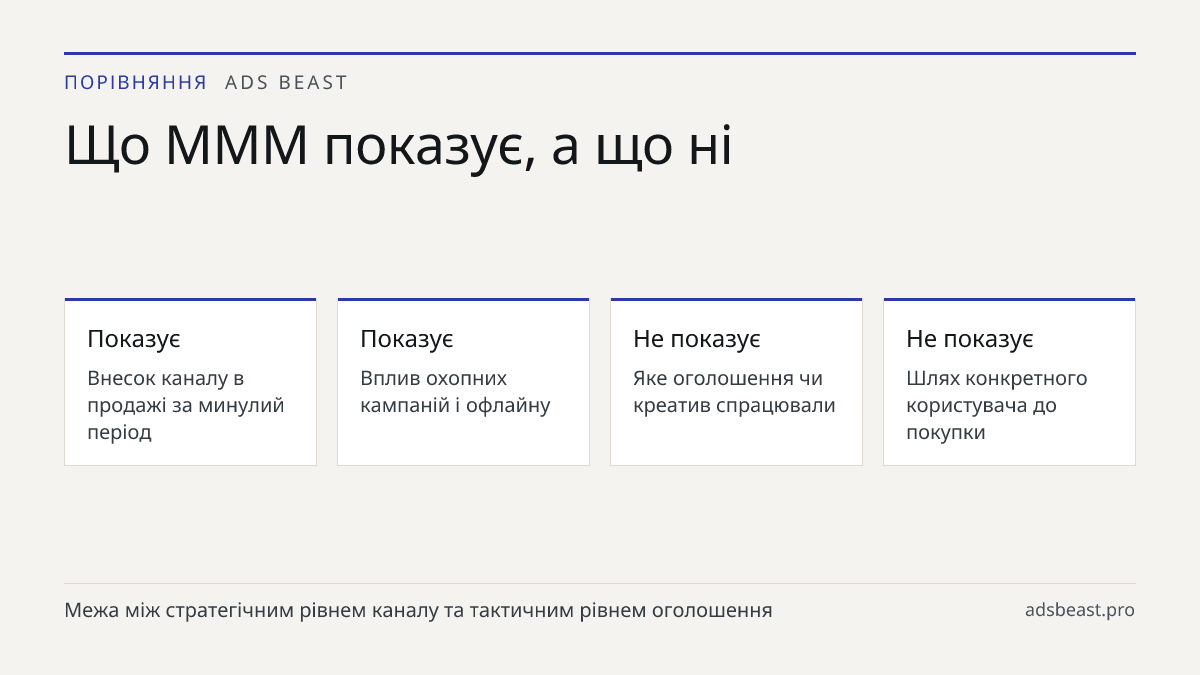This screenshot has width=1200, height=675.
Task: Click 'Не показує' title above 'Шлях конкретного'
Action: pyautogui.click(x=970, y=339)
